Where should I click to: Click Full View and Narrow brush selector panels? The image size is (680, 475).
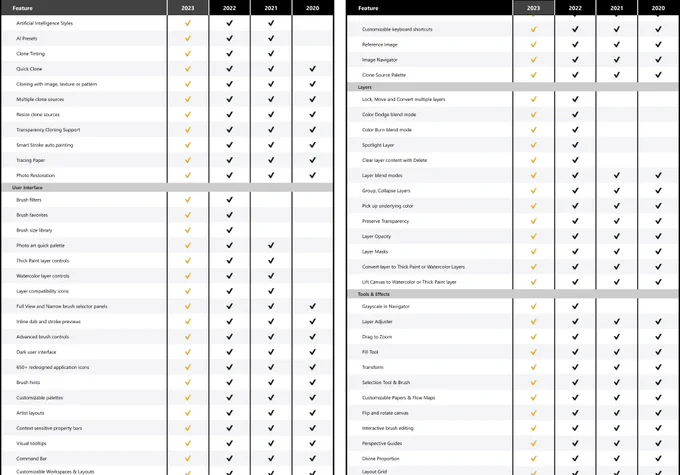click(x=62, y=306)
